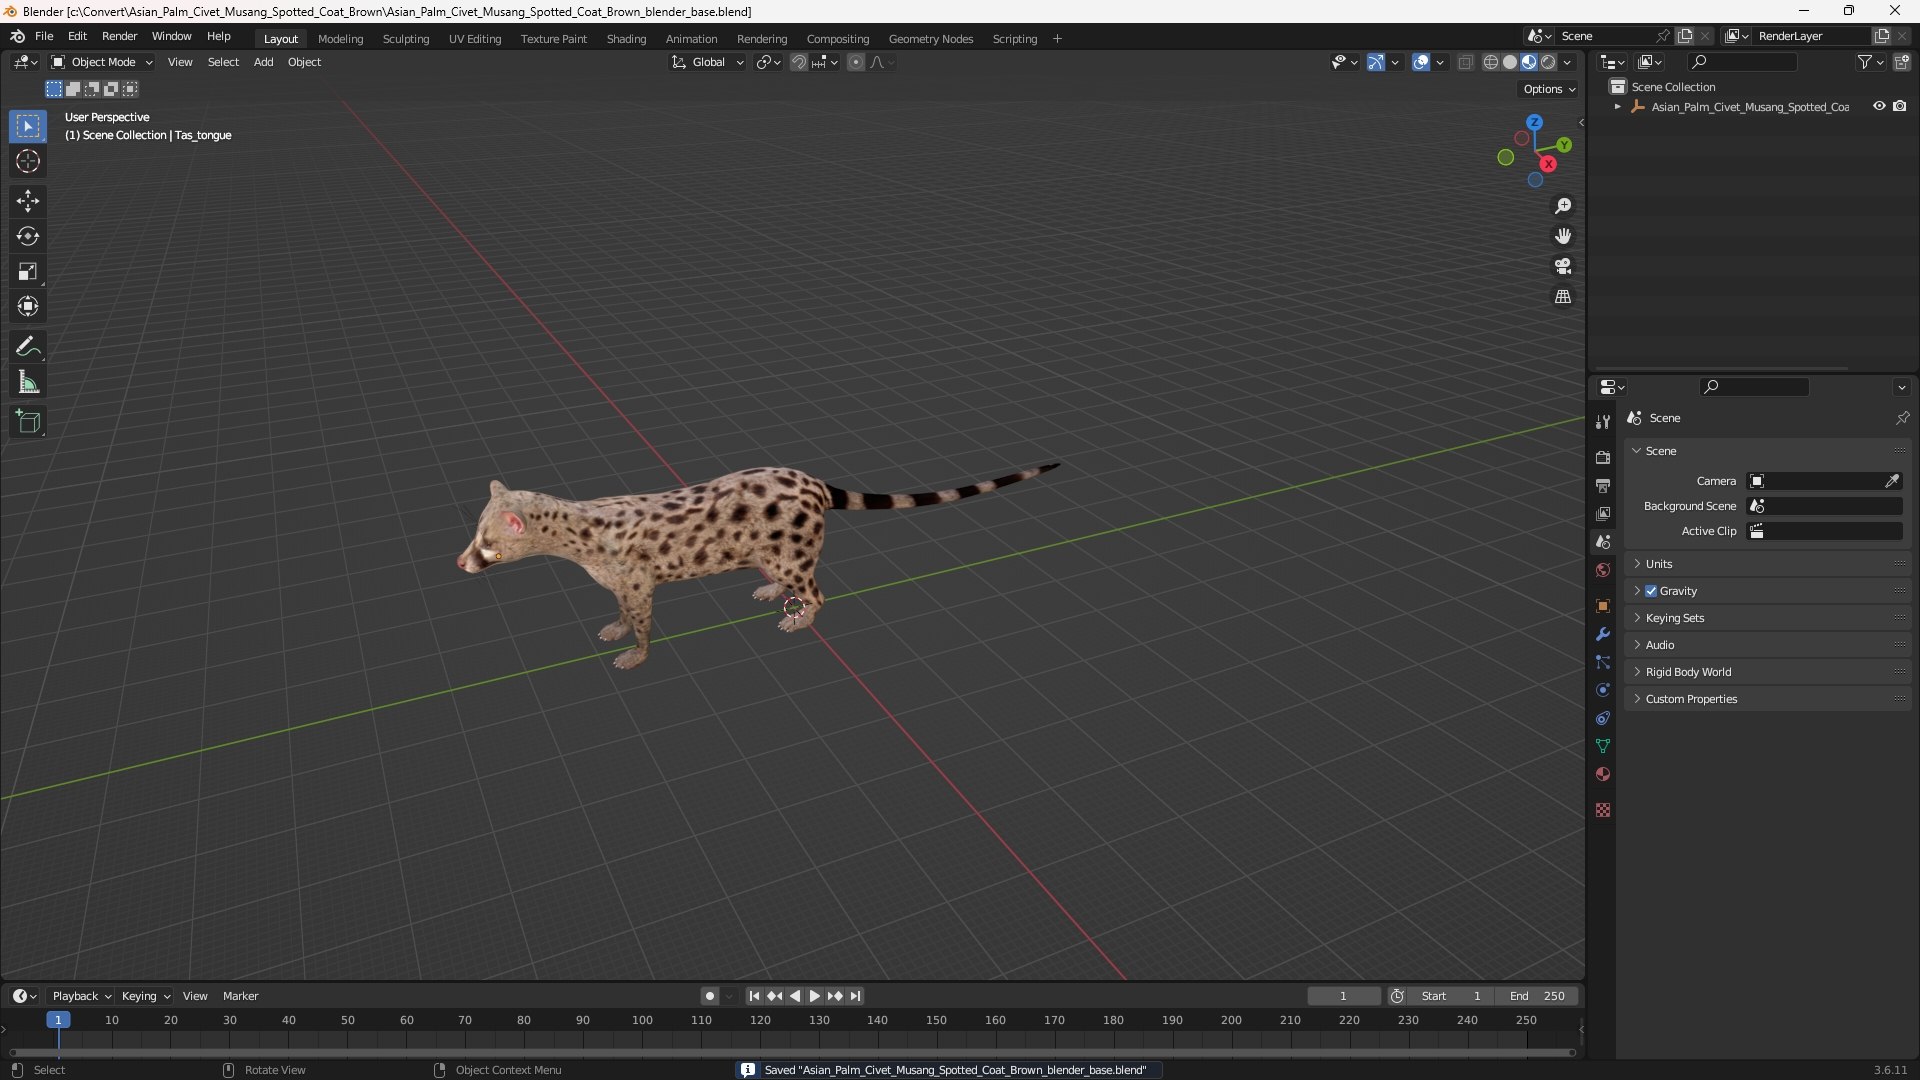Click the pan hand viewport icon
The height and width of the screenshot is (1080, 1920).
click(1563, 236)
